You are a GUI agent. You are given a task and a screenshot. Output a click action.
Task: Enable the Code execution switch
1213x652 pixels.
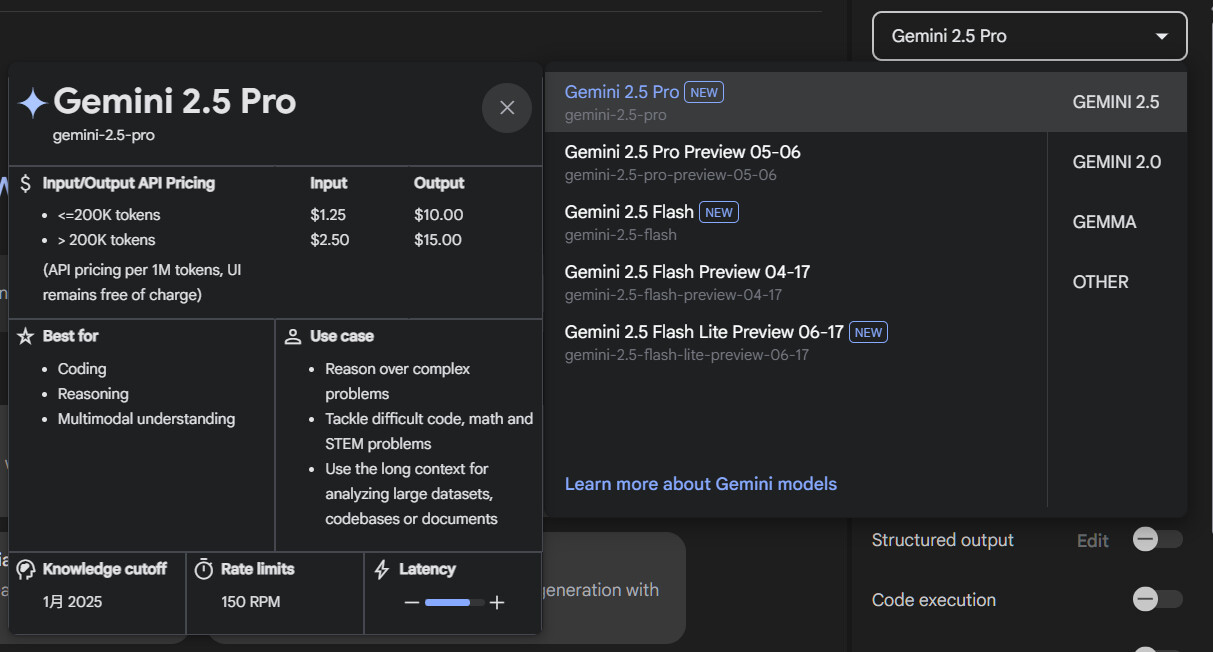1158,600
